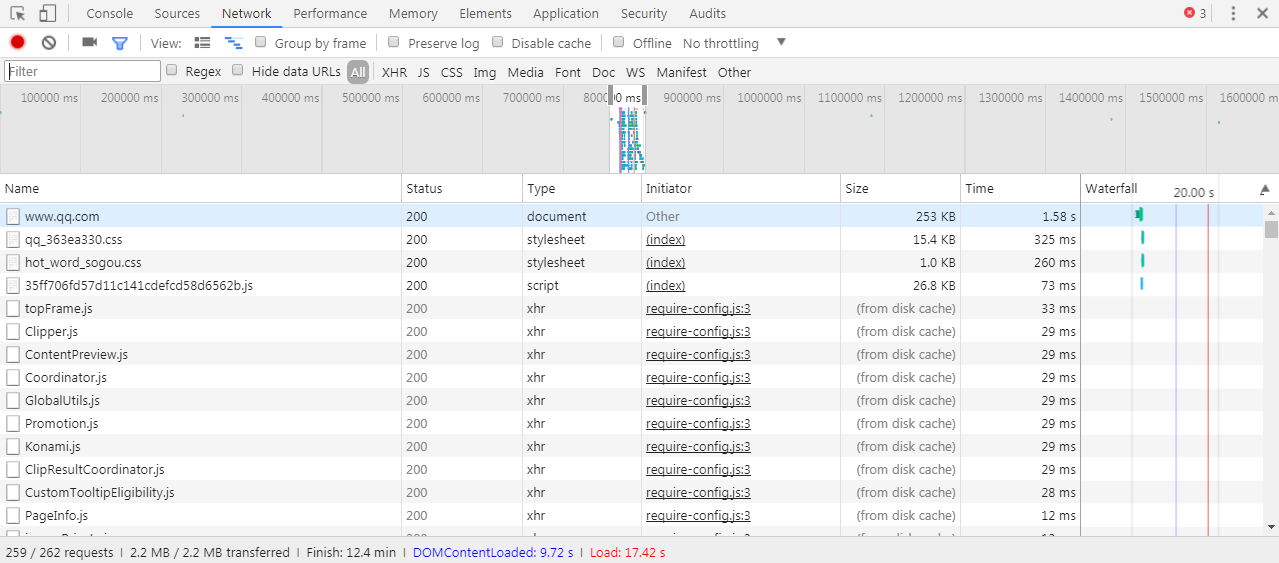This screenshot has width=1279, height=563.
Task: Sort by the Time column header
Action: coord(1020,188)
